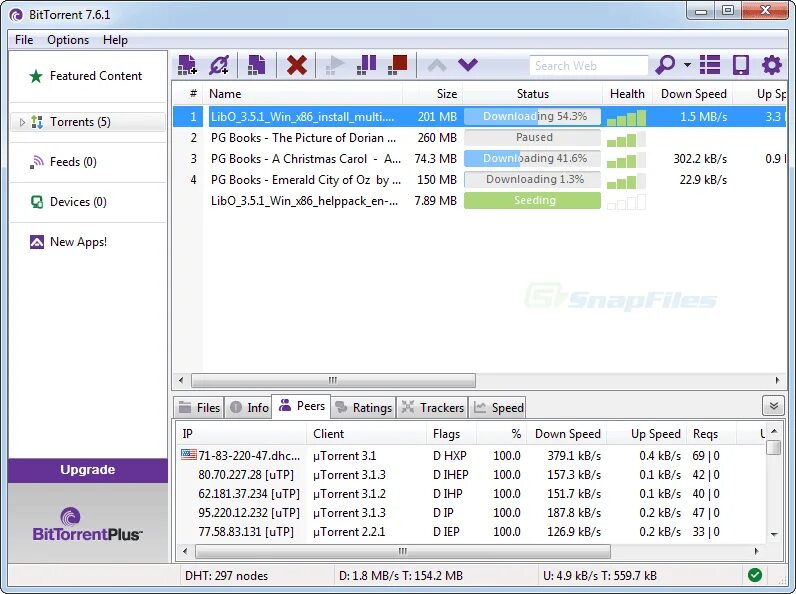
Task: Select LibO_3.5.1_Win_x86_helppack_en torrent row
Action: 479,201
